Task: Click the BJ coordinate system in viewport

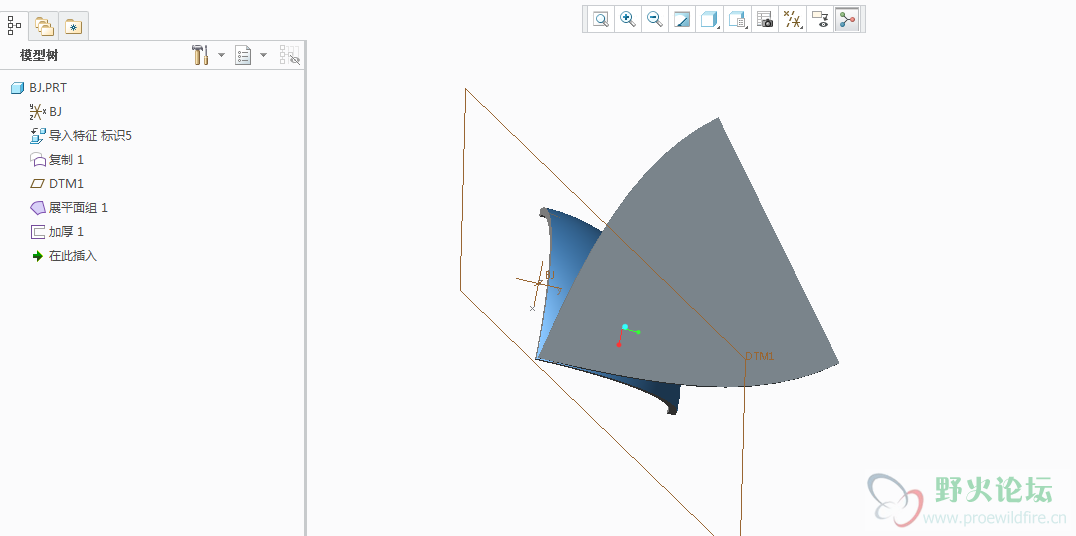Action: [x=539, y=283]
